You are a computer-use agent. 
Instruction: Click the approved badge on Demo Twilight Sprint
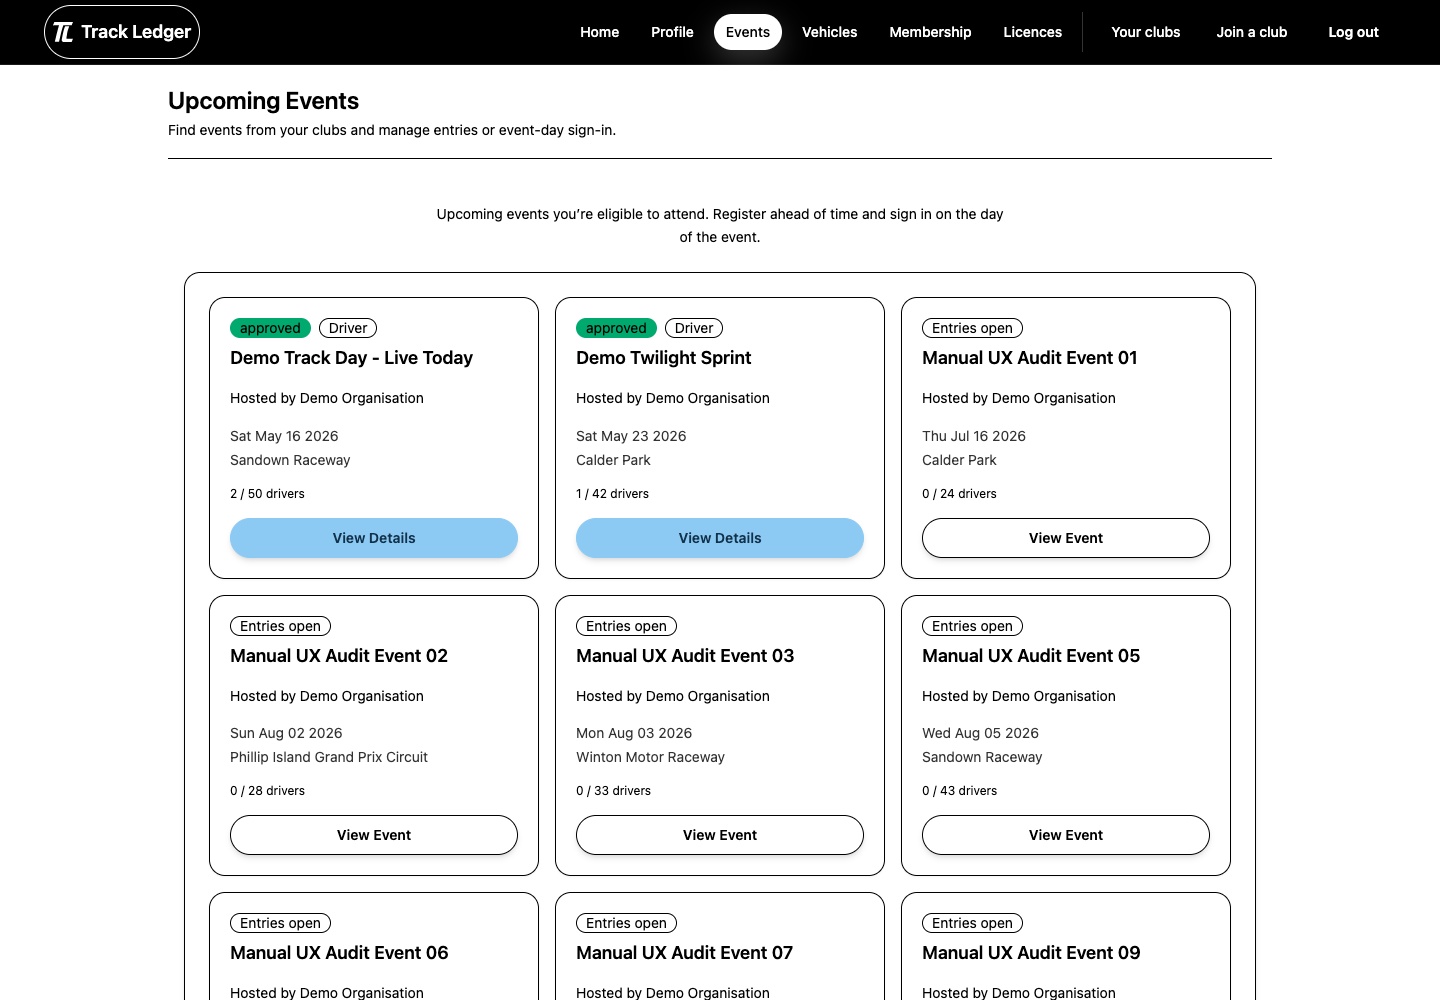[616, 328]
